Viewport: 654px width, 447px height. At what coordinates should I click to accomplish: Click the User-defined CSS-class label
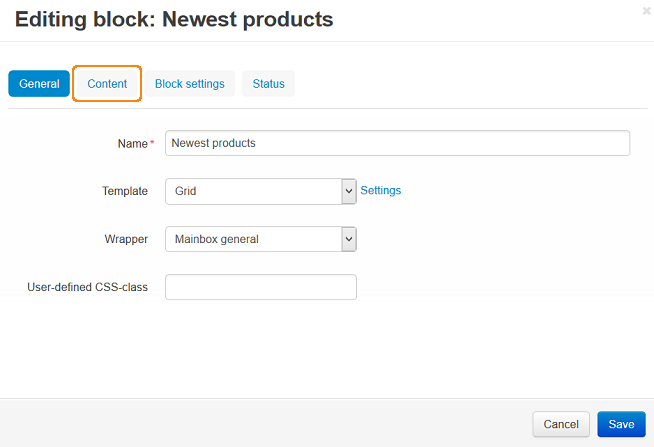pyautogui.click(x=88, y=287)
